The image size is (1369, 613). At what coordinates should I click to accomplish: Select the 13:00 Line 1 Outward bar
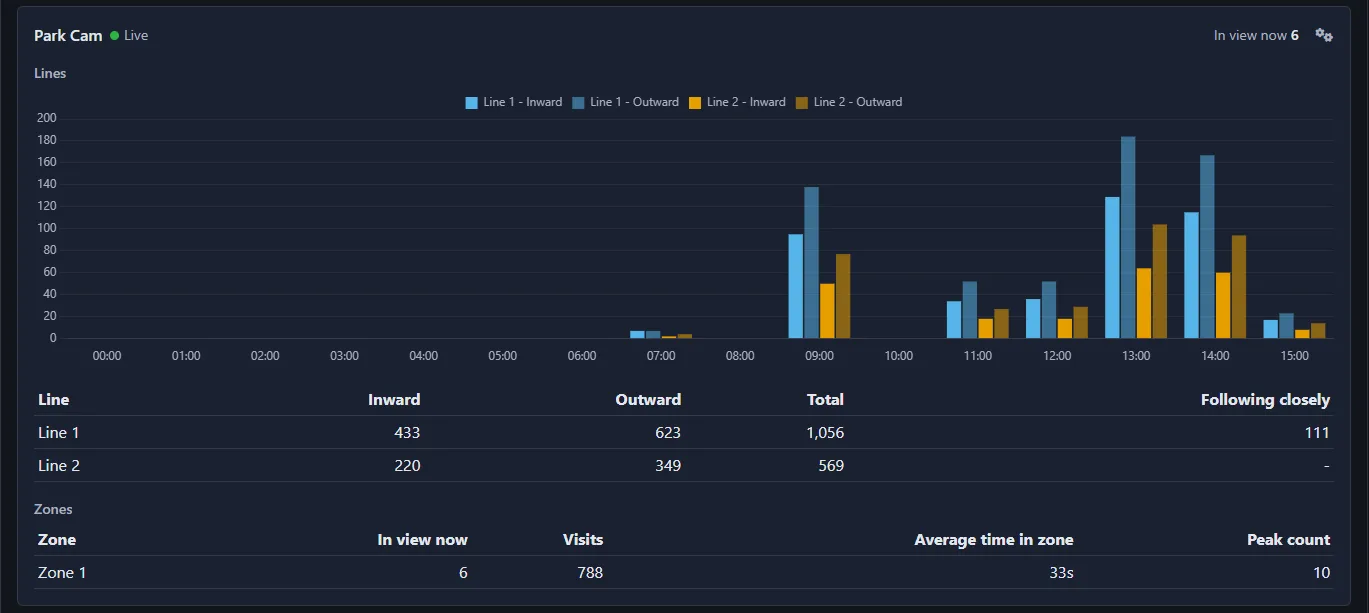[1128, 238]
